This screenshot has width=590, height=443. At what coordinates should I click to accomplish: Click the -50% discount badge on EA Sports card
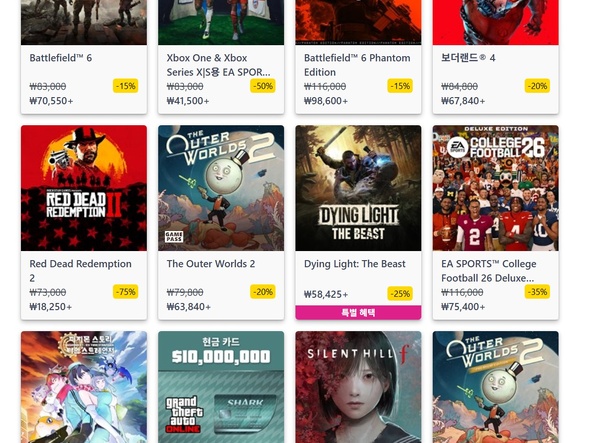(x=263, y=86)
